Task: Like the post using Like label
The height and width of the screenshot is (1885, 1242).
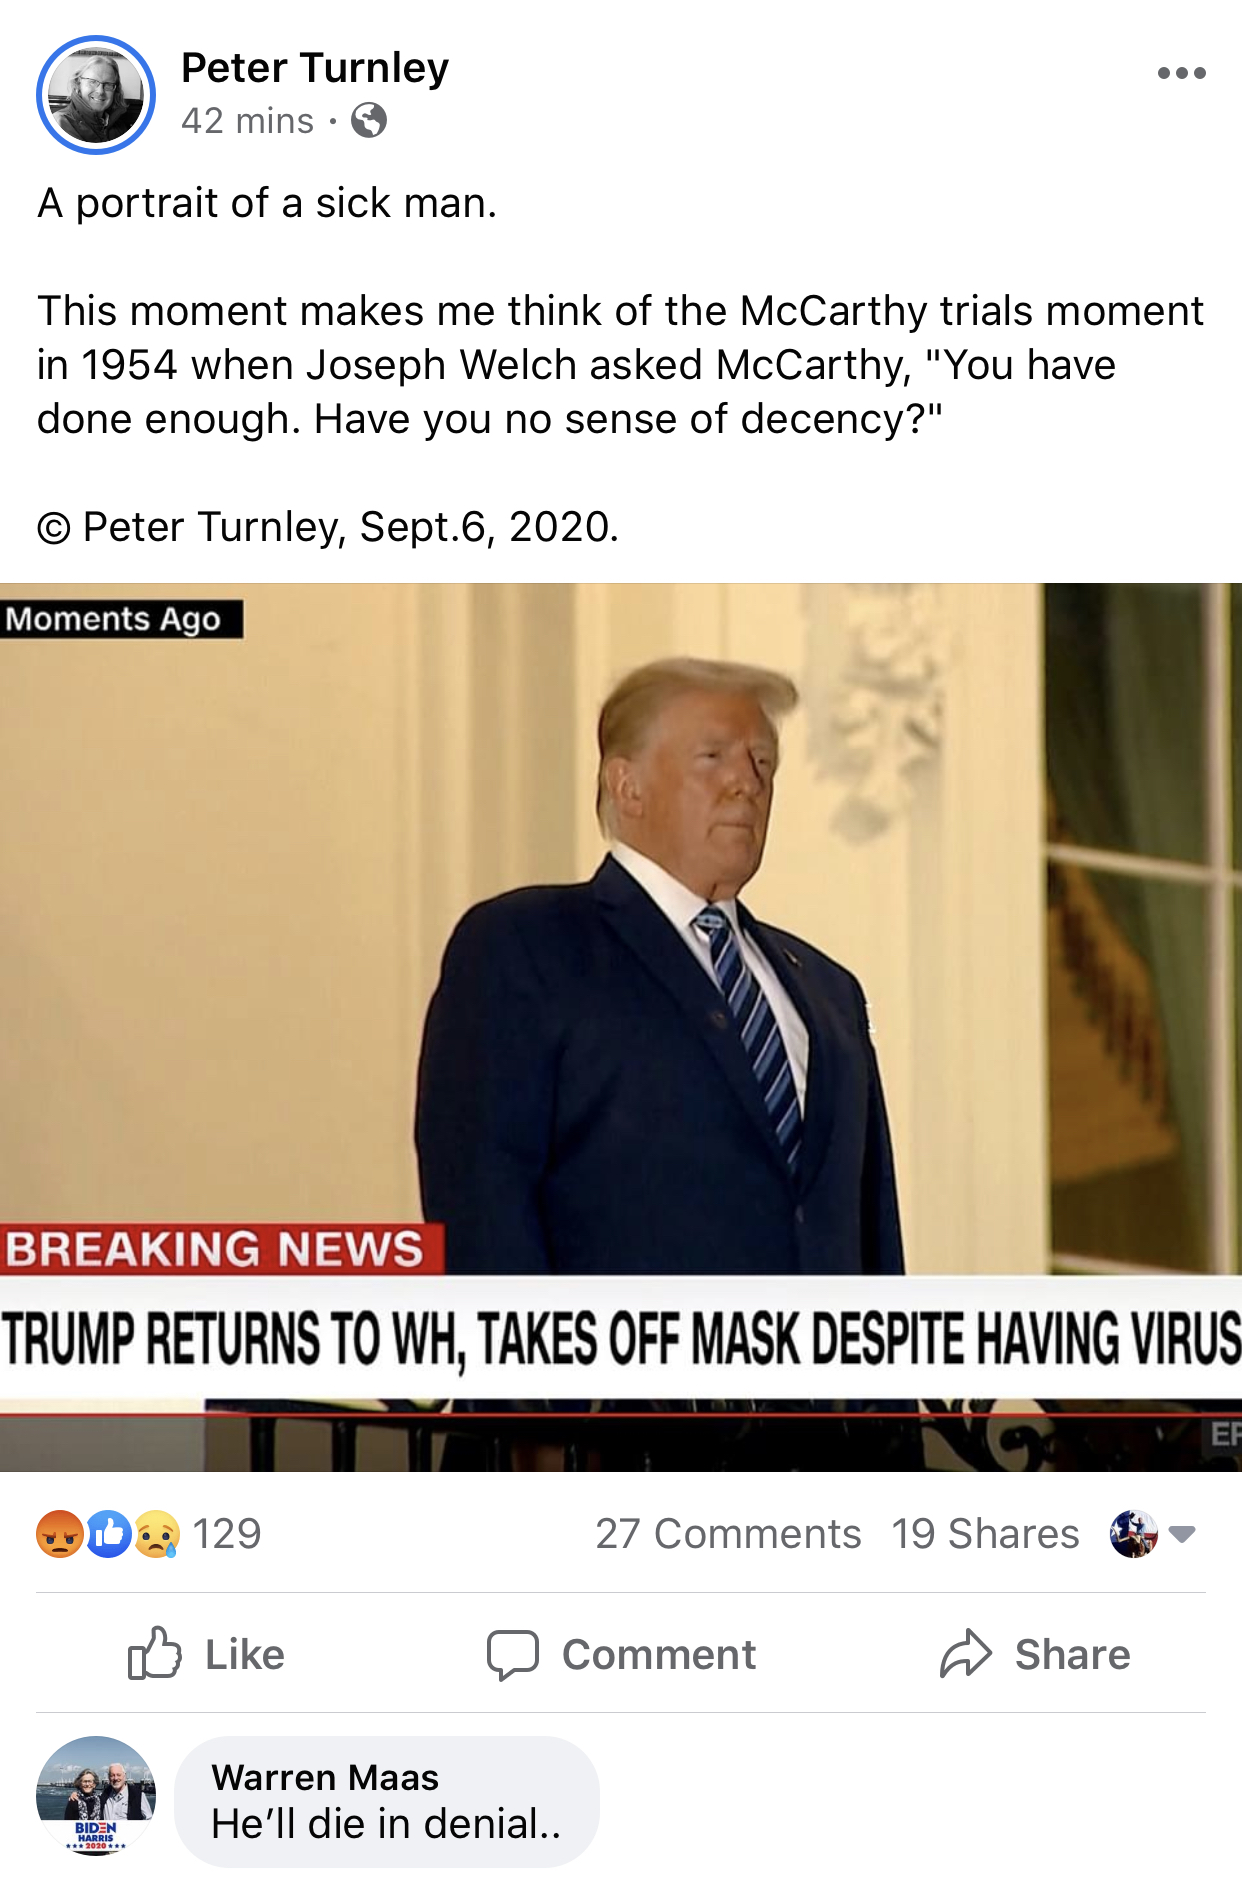Action: [245, 1655]
